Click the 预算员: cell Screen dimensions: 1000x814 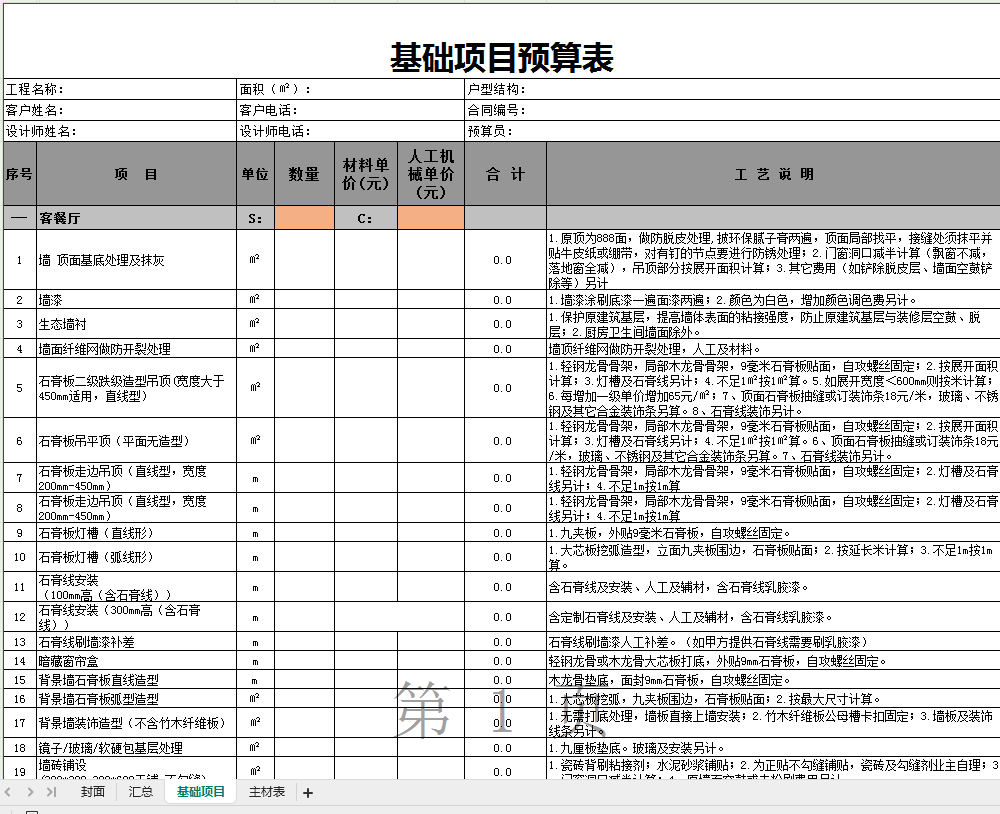(x=732, y=131)
